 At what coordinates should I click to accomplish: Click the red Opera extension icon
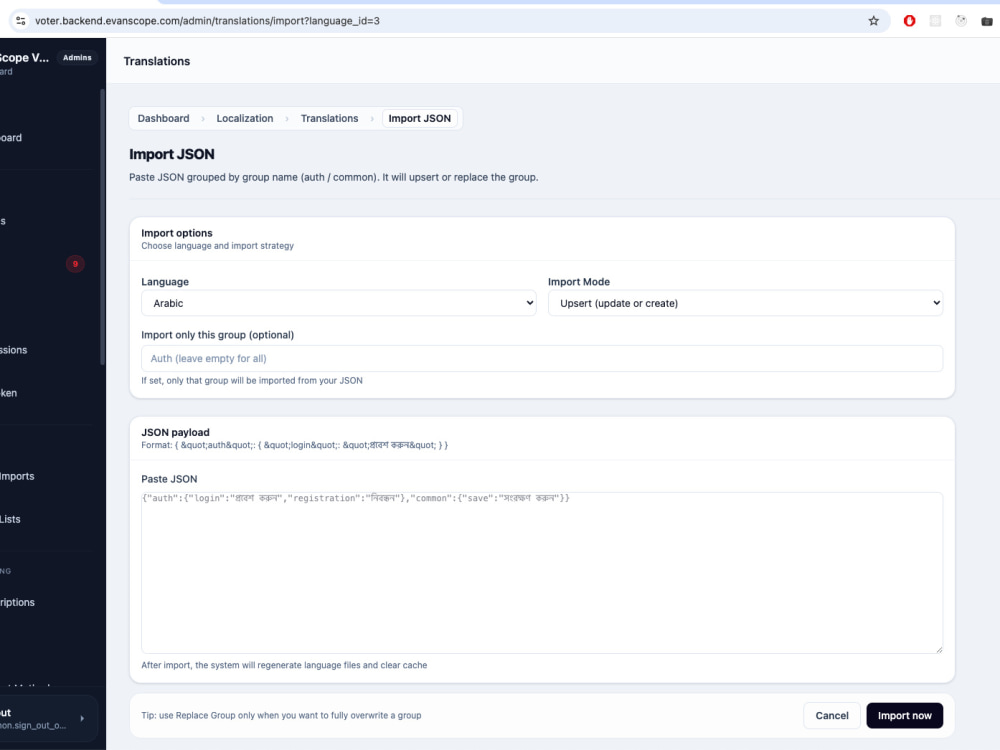pos(909,21)
